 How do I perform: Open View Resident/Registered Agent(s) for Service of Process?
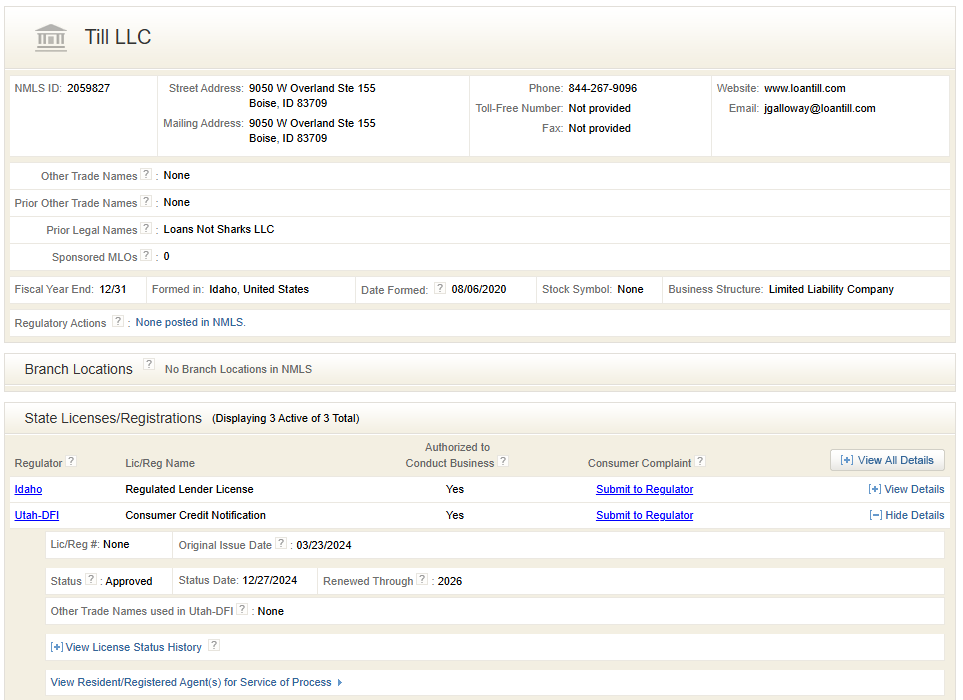[x=197, y=682]
